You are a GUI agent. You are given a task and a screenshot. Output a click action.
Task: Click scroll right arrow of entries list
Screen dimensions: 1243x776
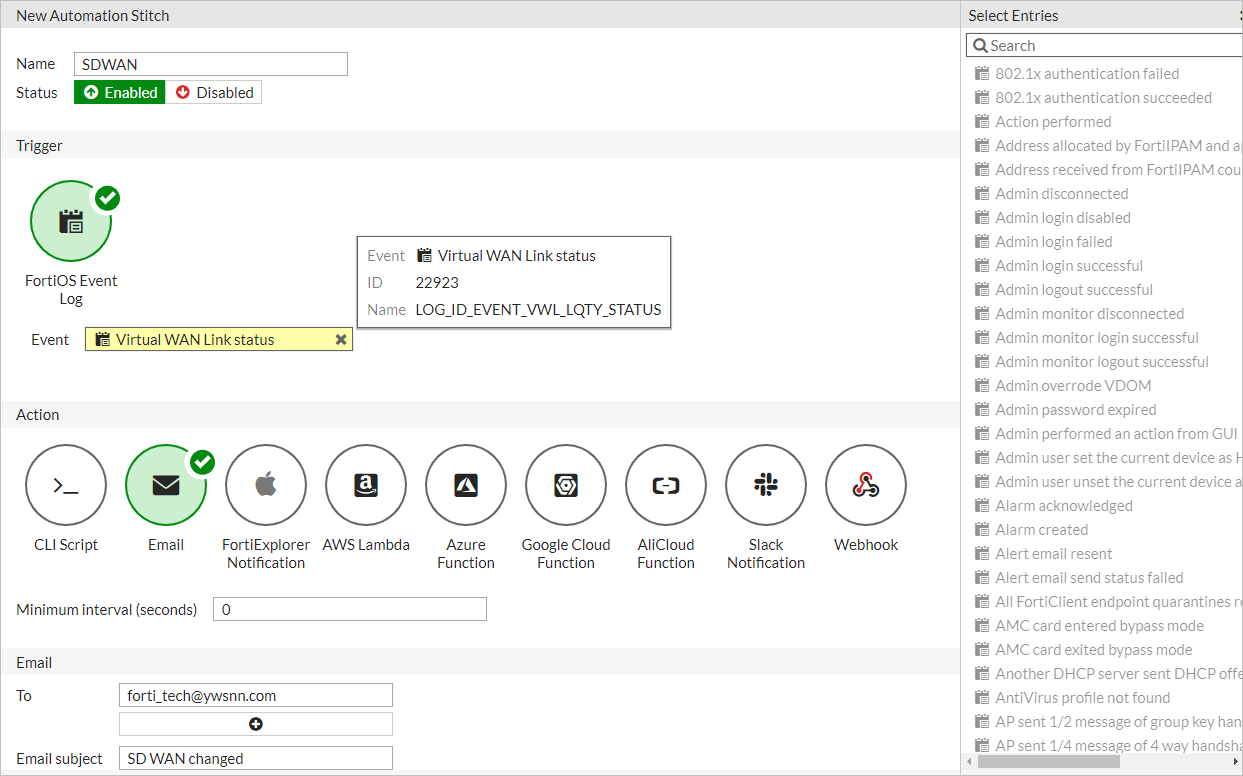coord(1236,762)
